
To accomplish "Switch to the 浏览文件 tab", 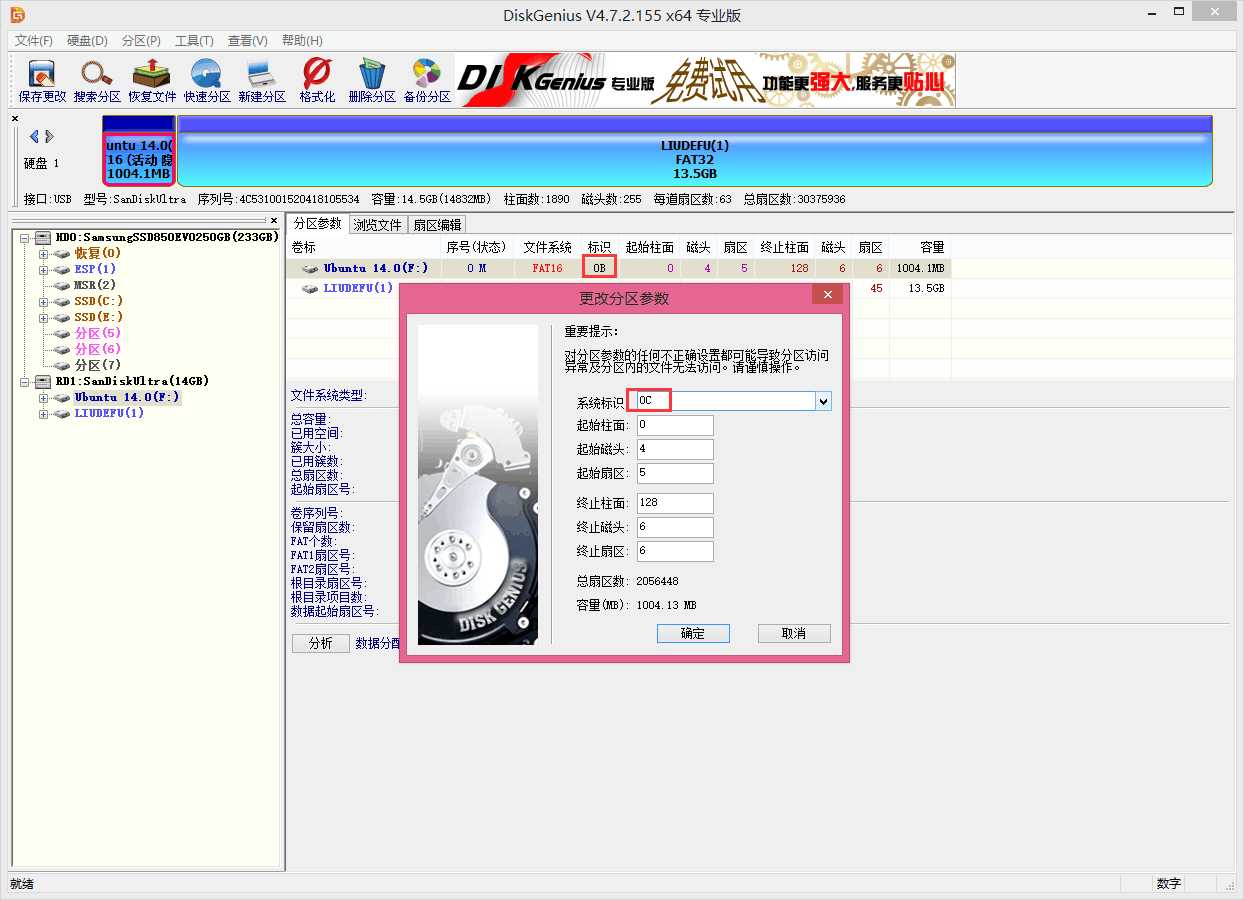I will (377, 225).
